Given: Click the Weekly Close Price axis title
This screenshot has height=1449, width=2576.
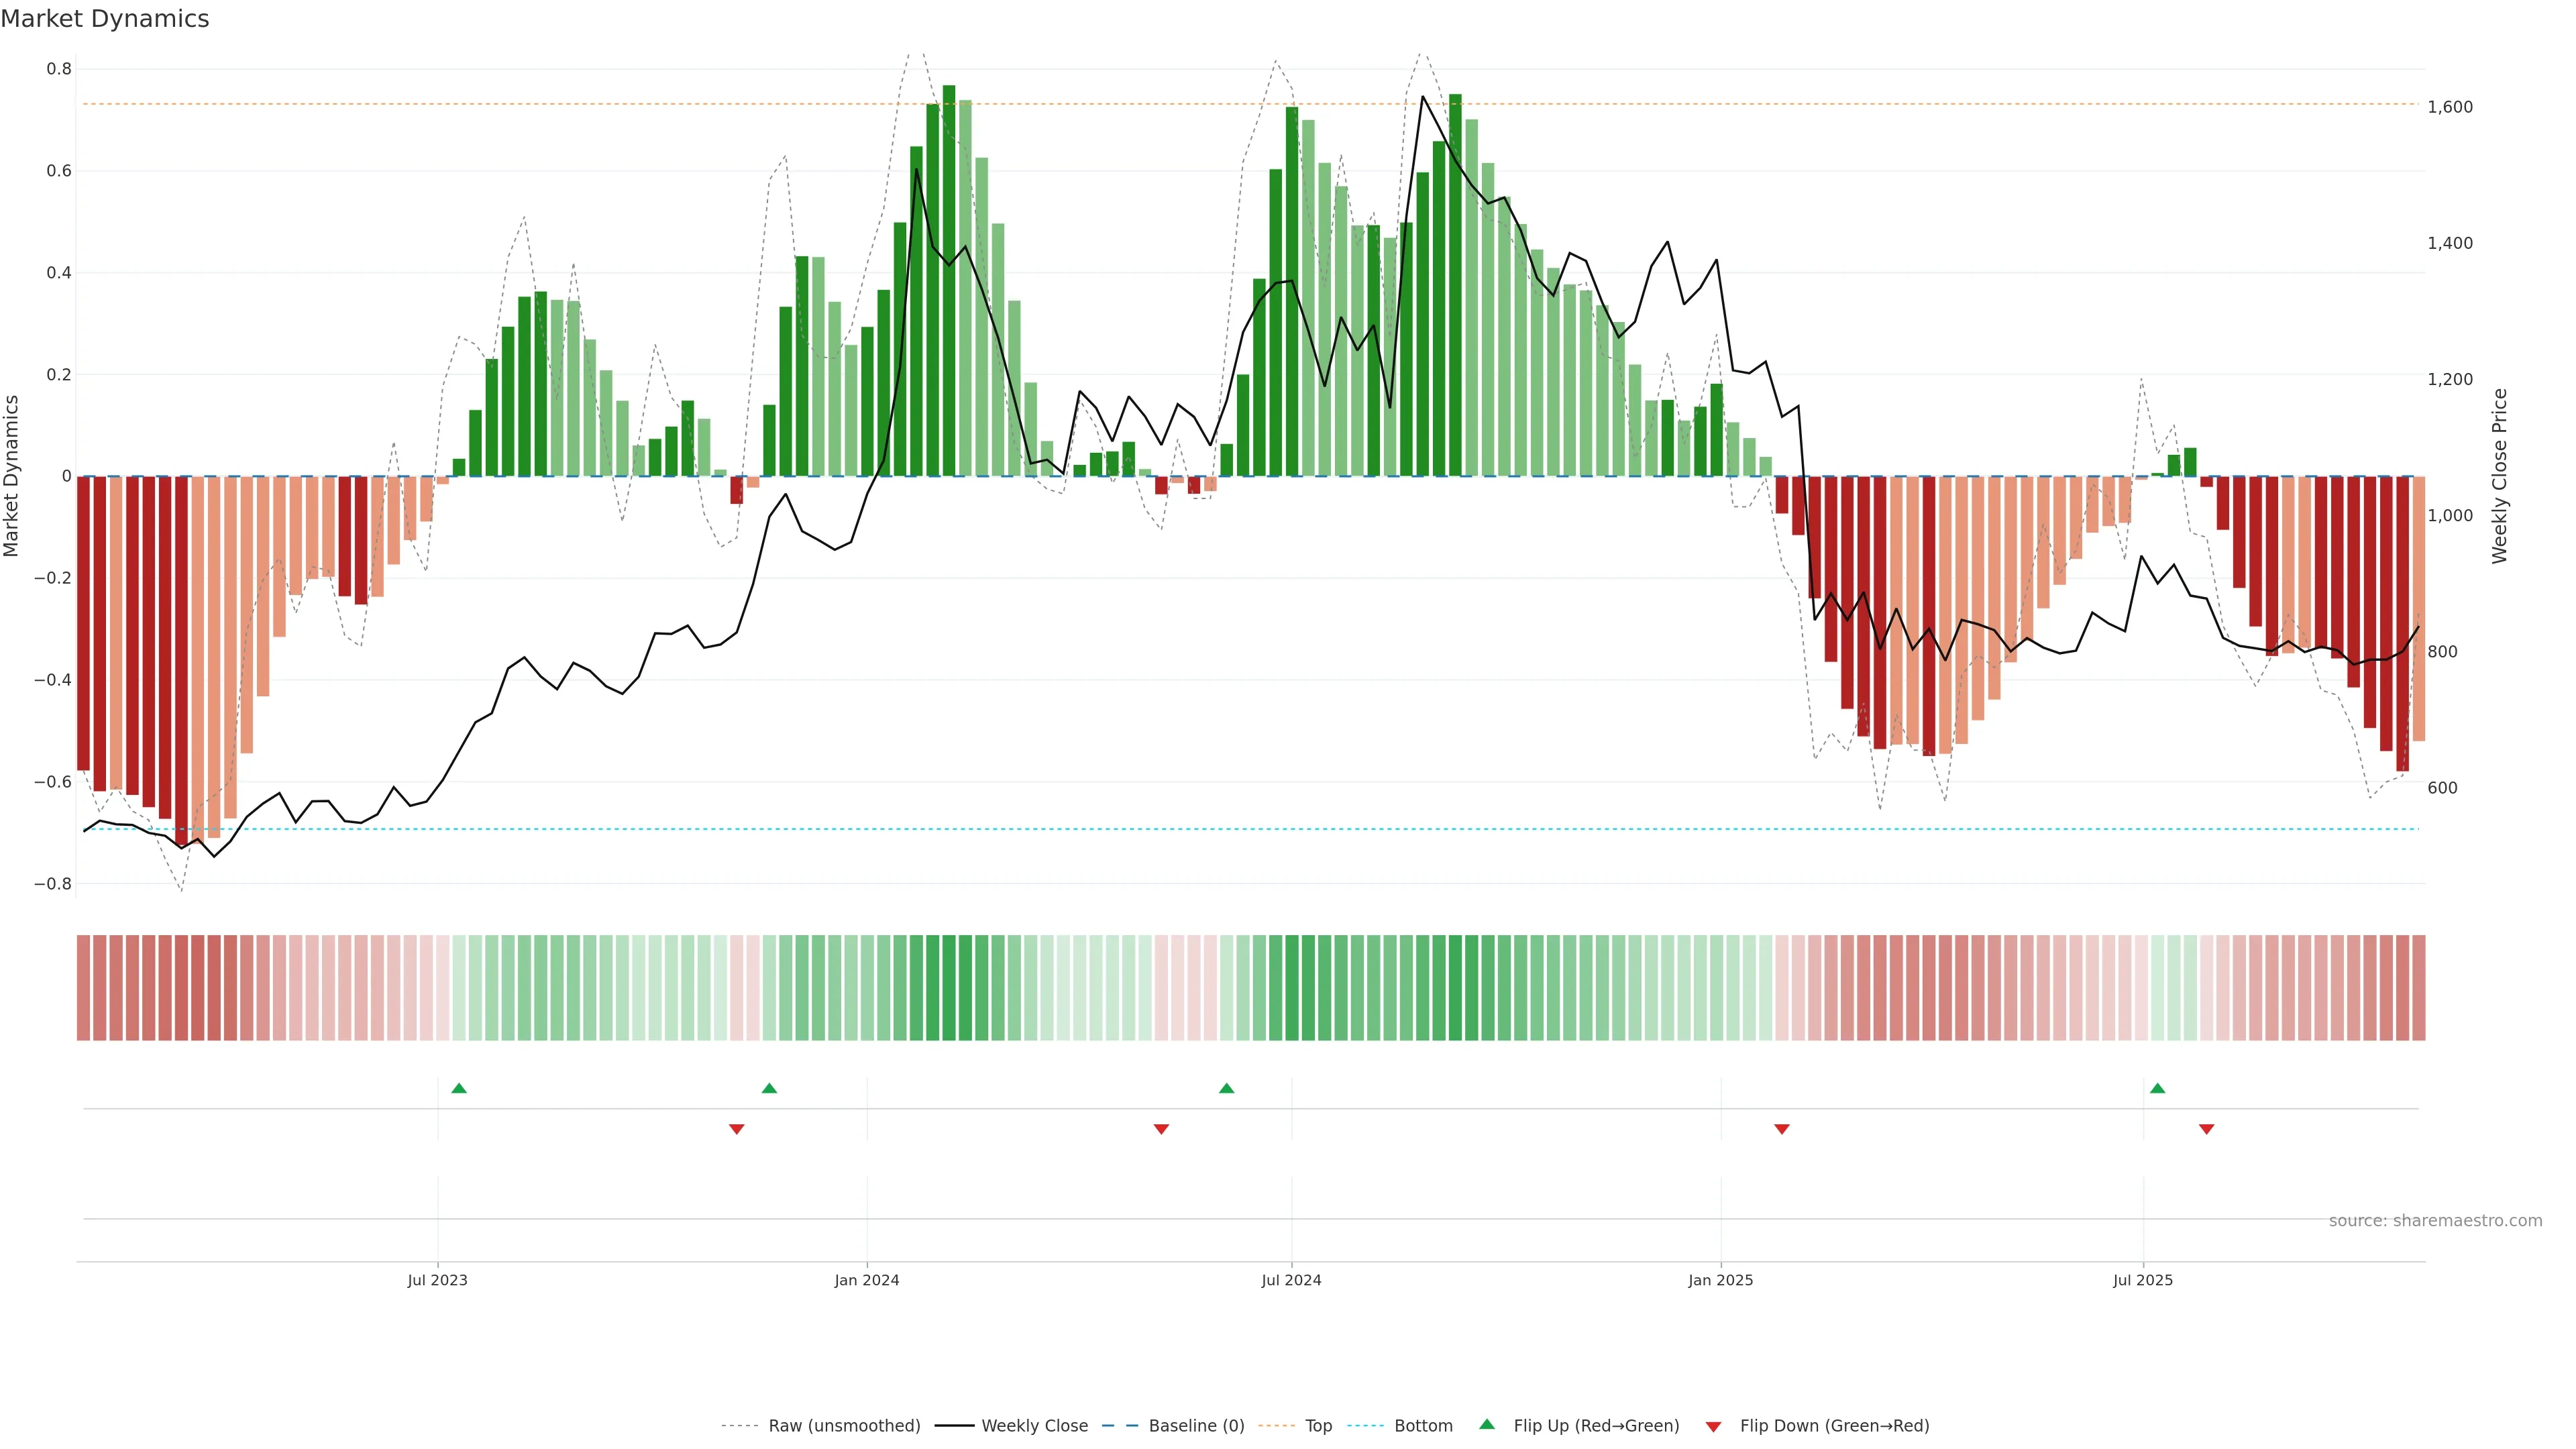Looking at the screenshot, I should pos(2499,476).
